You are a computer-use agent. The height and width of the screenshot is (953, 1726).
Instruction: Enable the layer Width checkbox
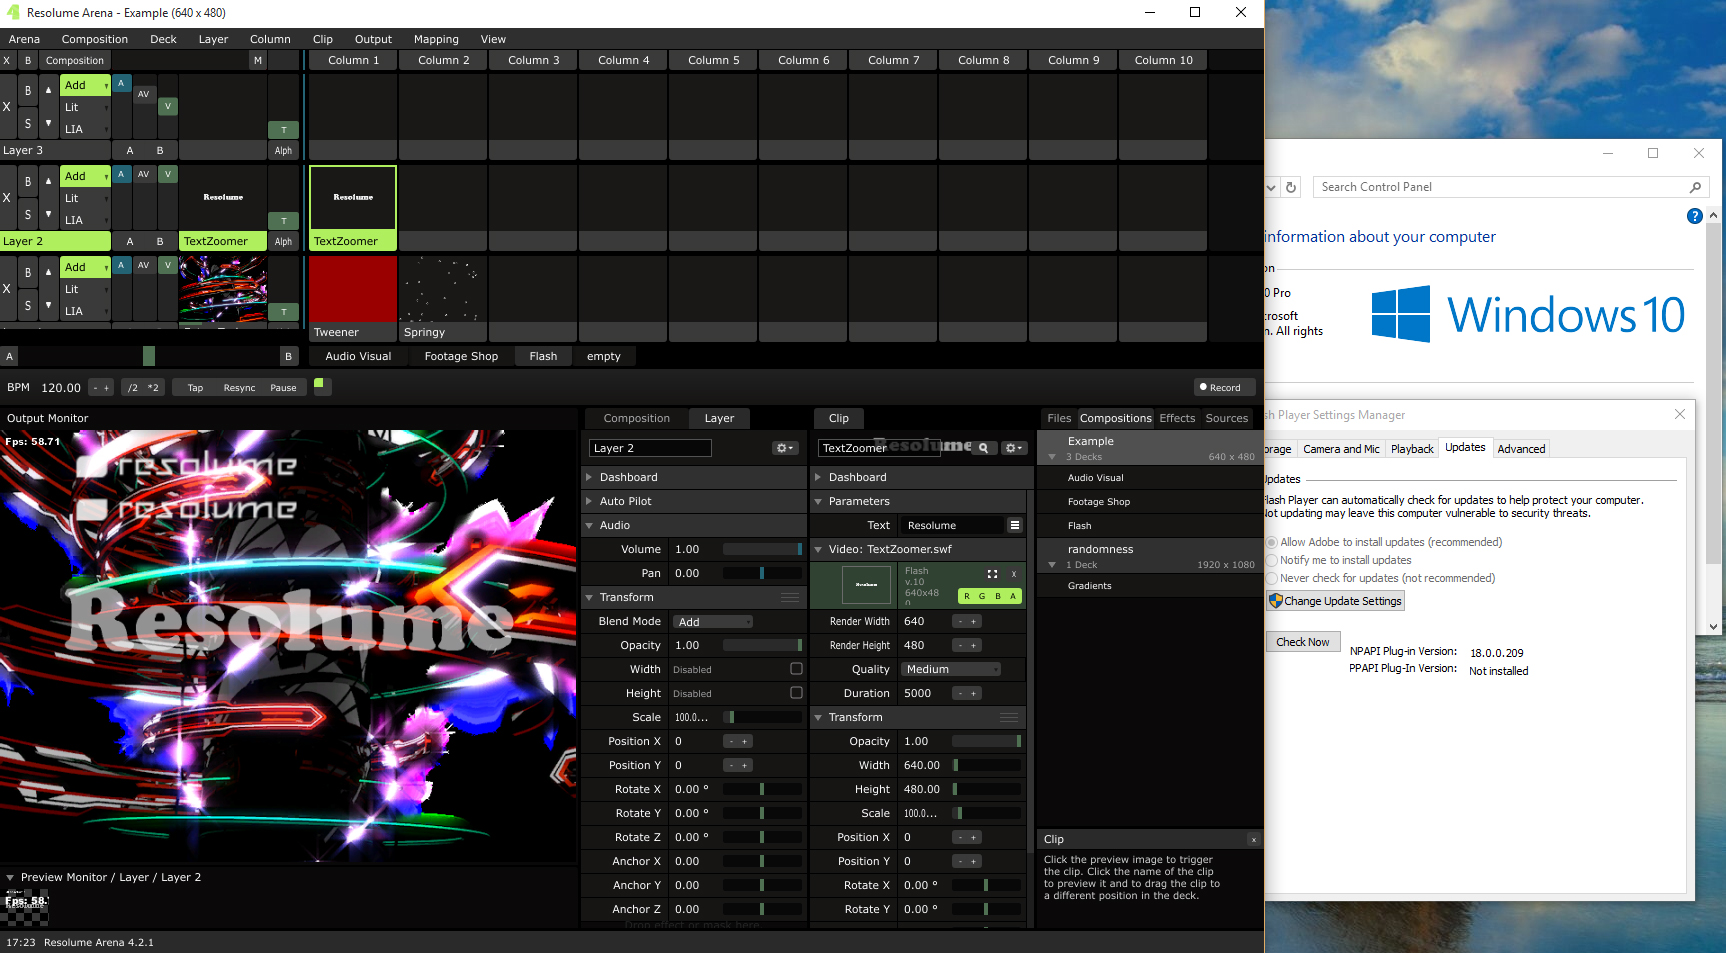(x=796, y=669)
